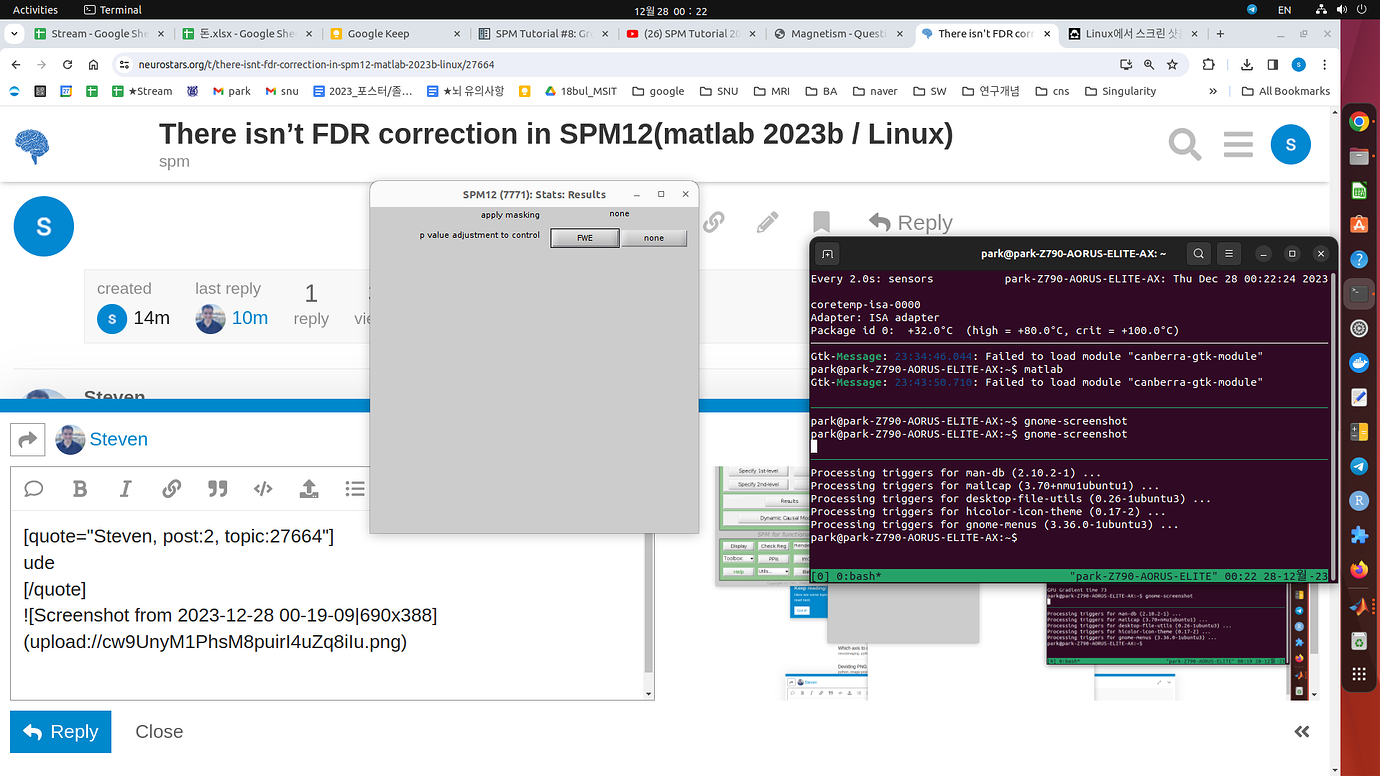Open Steven's profile link
Screen dimensions: 1380x776
119,439
